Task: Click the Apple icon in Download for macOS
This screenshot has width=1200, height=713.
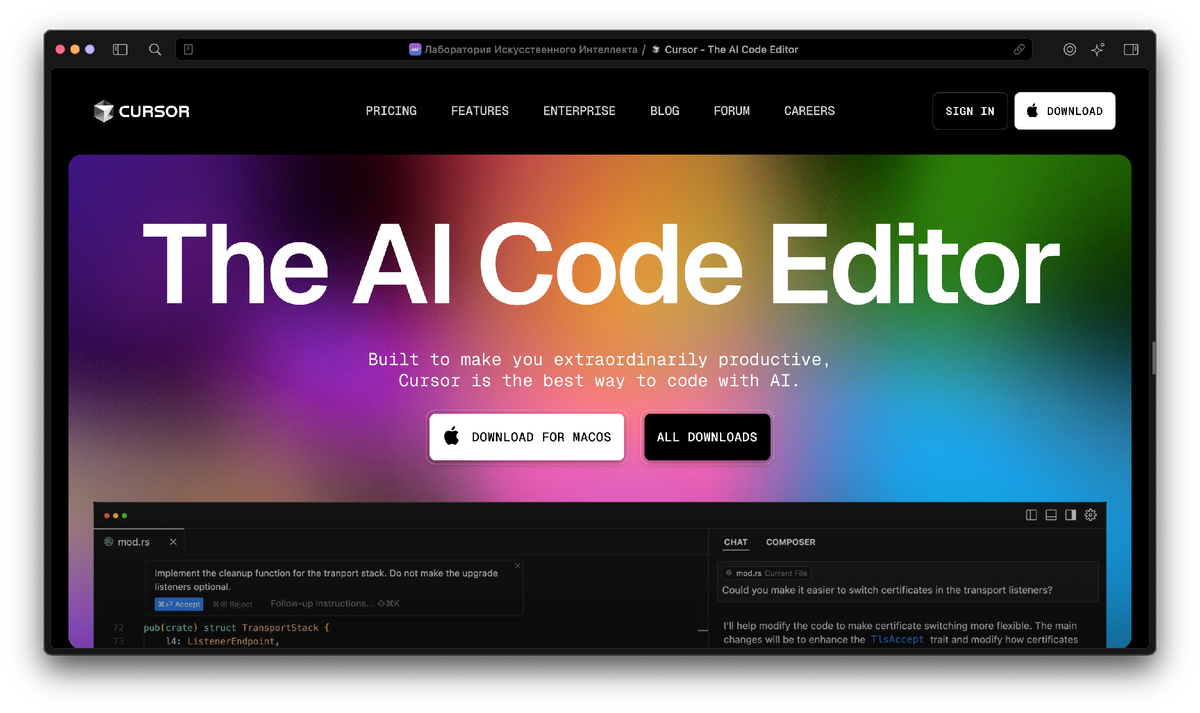Action: (x=452, y=437)
